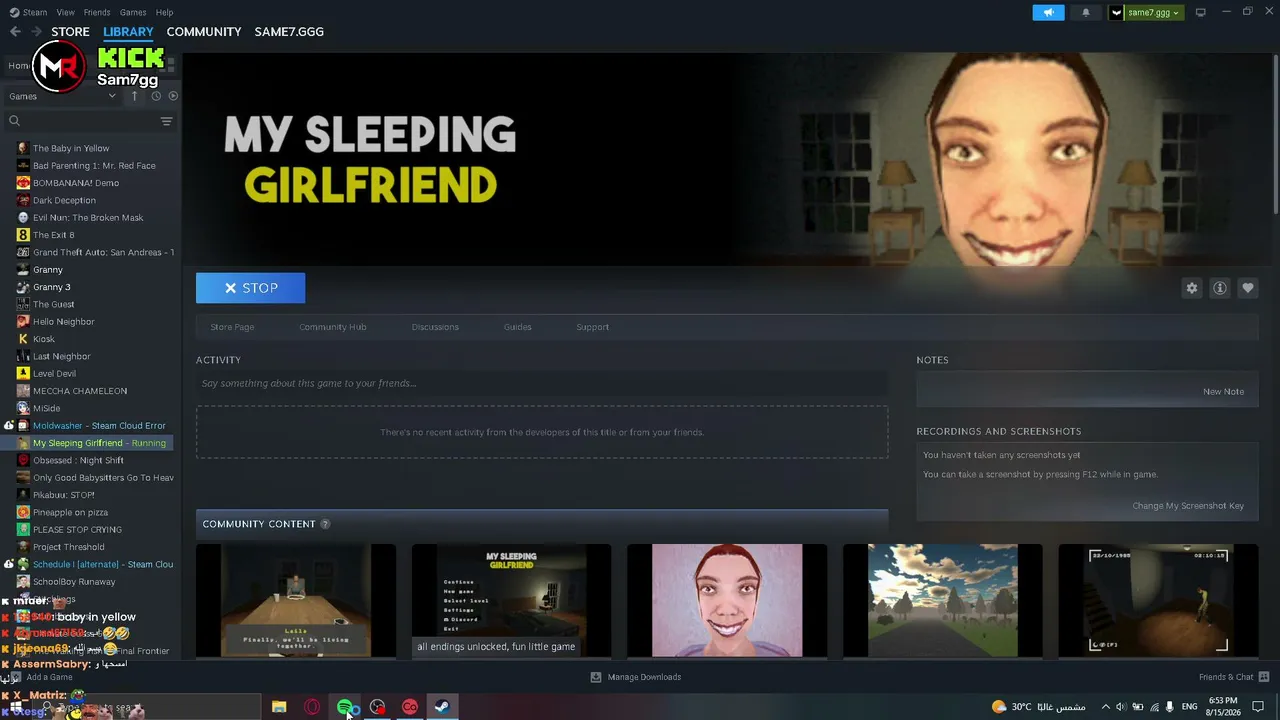The width and height of the screenshot is (1280, 720).
Task: Open the pink-background face screenshot thumbnail
Action: click(x=727, y=601)
